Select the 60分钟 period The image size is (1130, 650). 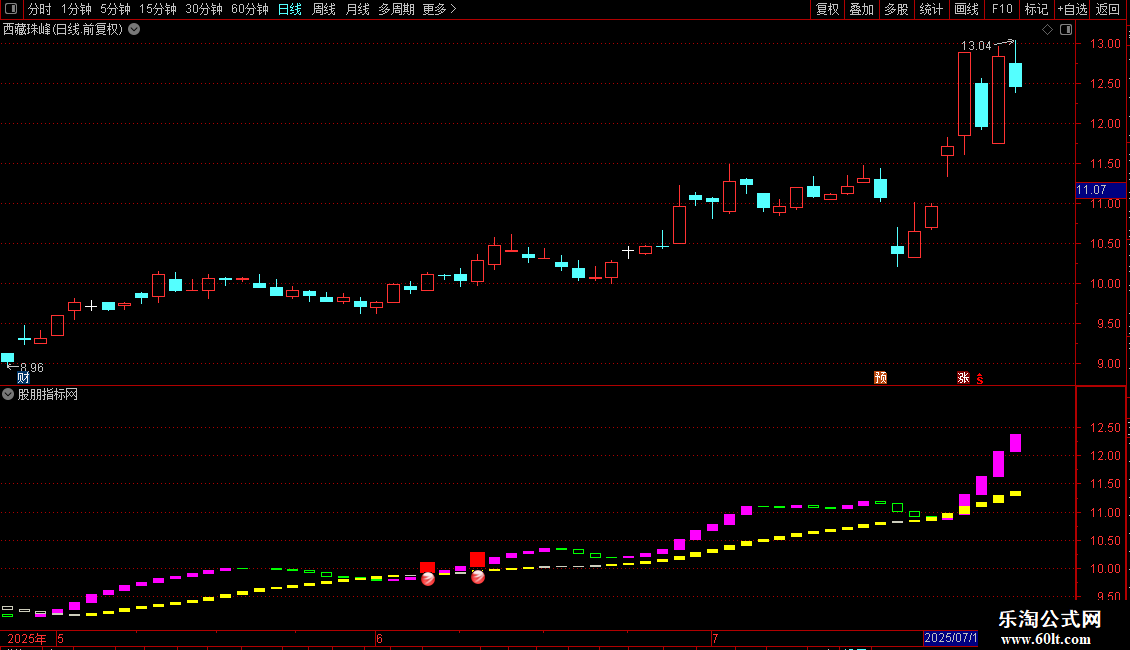249,9
